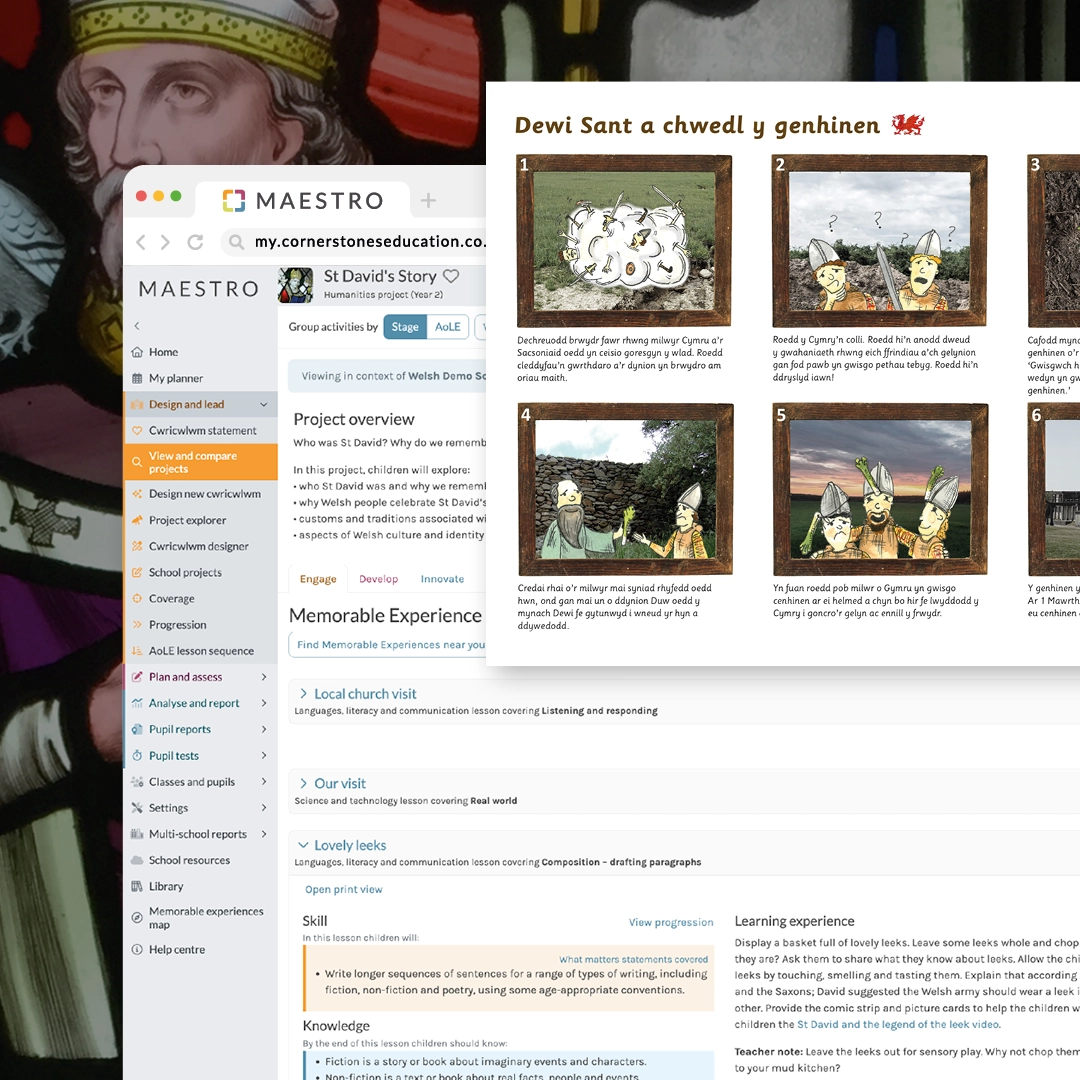
Task: Click the Classes and pupils icon
Action: click(137, 782)
